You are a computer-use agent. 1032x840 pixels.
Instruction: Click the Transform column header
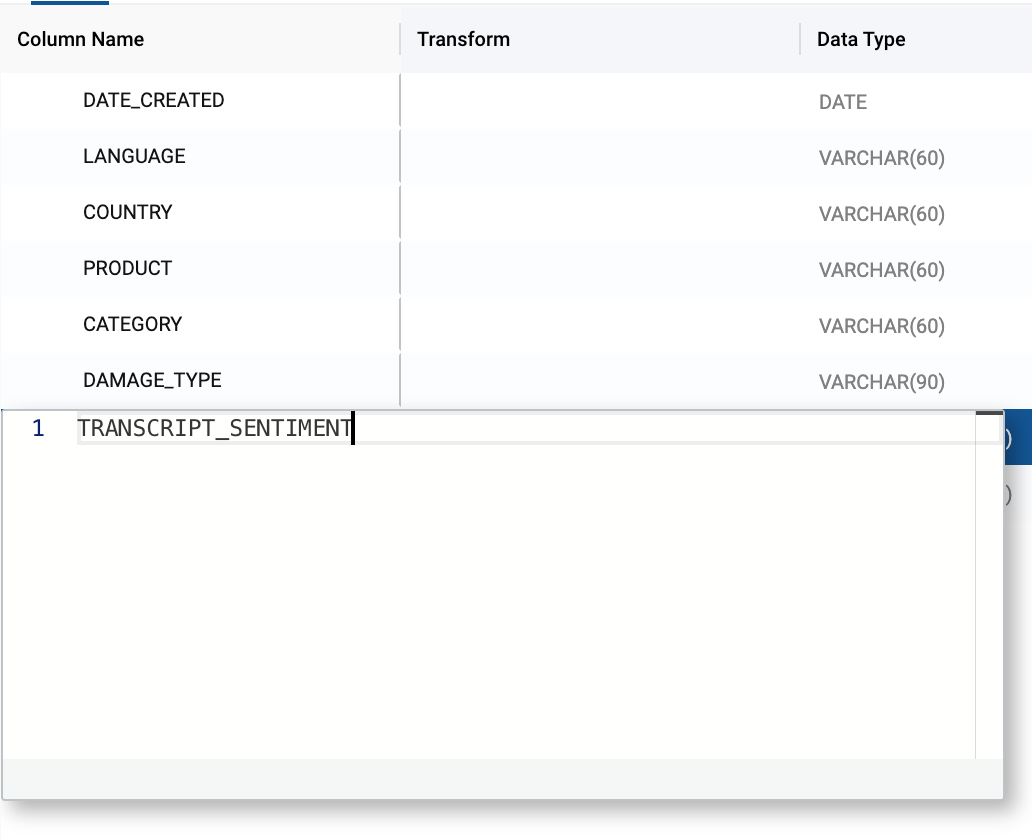pyautogui.click(x=464, y=40)
